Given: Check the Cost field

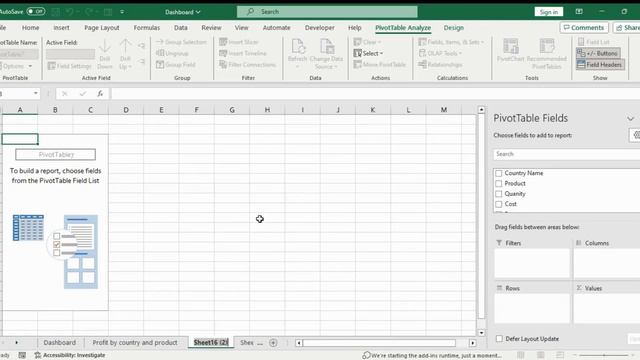Looking at the screenshot, I should click(x=498, y=204).
